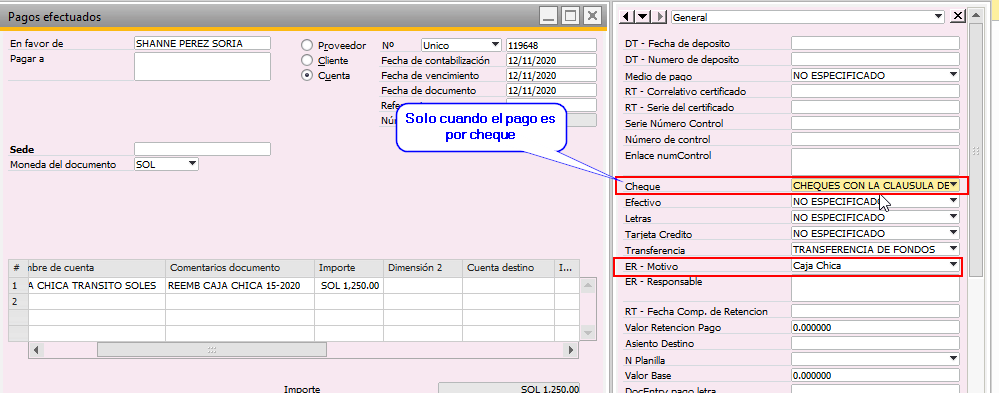Click the Importe column header
Screen dimensions: 999x393
[x=349, y=268]
